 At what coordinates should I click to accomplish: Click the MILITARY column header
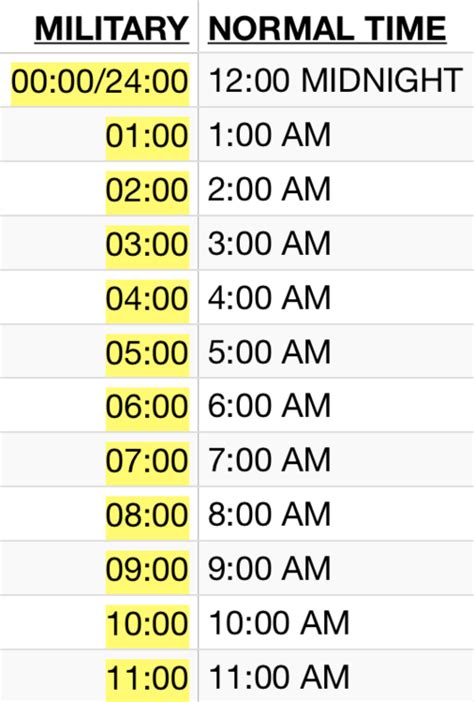click(112, 29)
